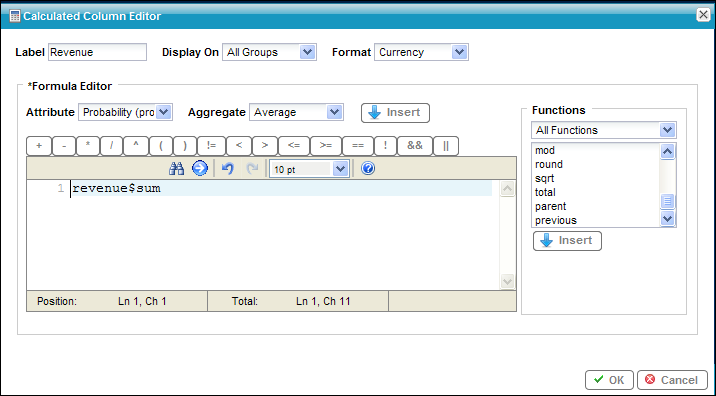The width and height of the screenshot is (716, 396).
Task: Click the blue go-to arrow icon
Action: [200, 169]
